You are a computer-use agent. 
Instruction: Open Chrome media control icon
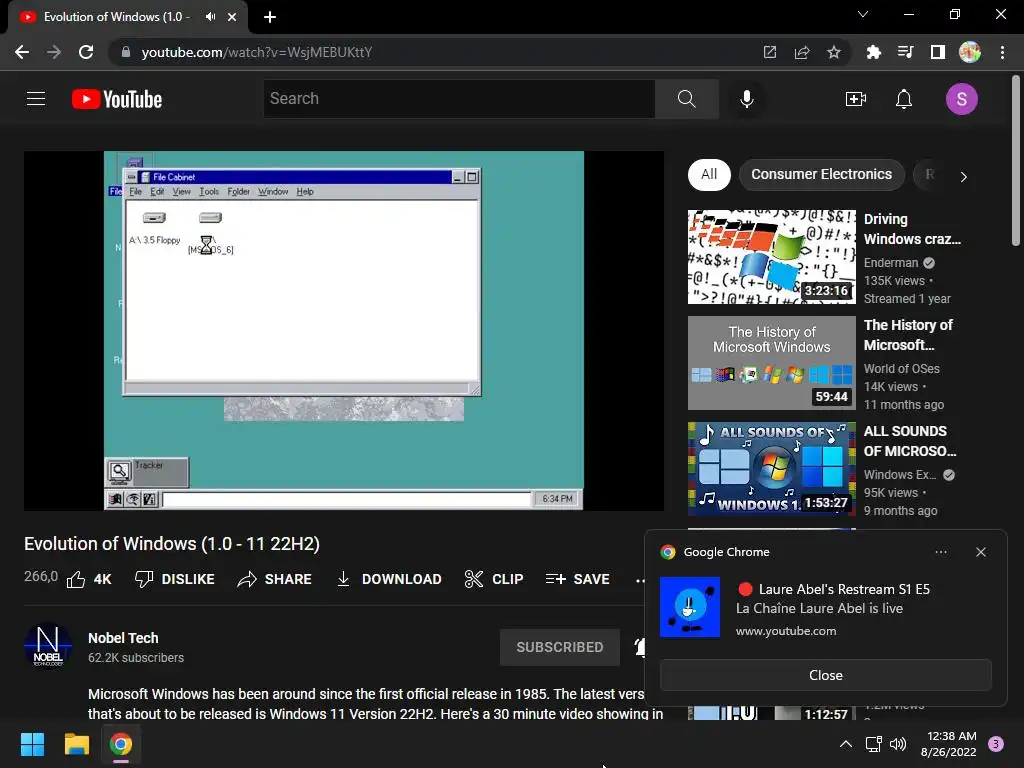[905, 52]
